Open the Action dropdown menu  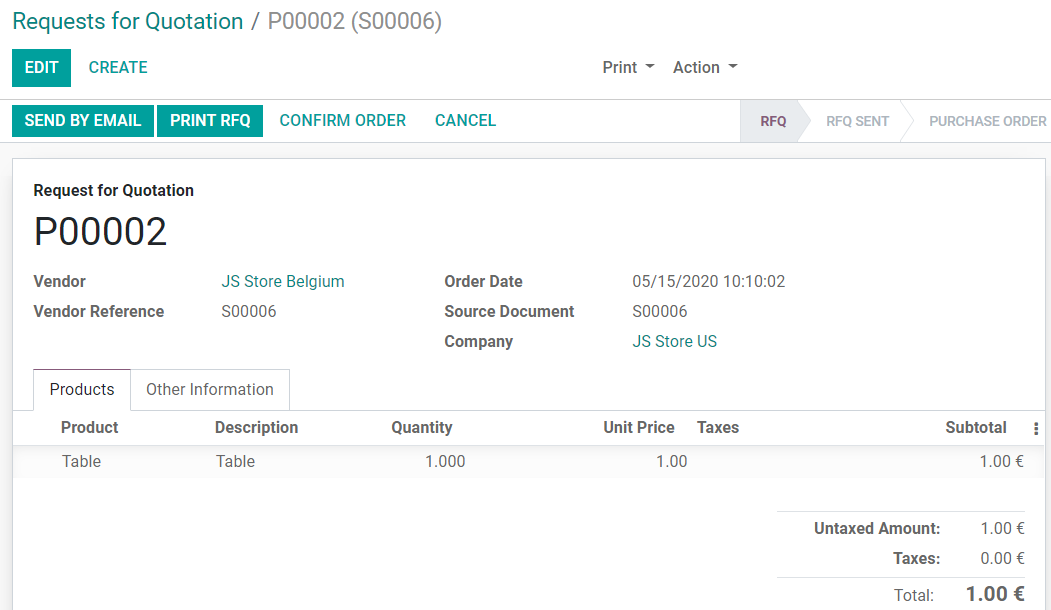point(704,67)
